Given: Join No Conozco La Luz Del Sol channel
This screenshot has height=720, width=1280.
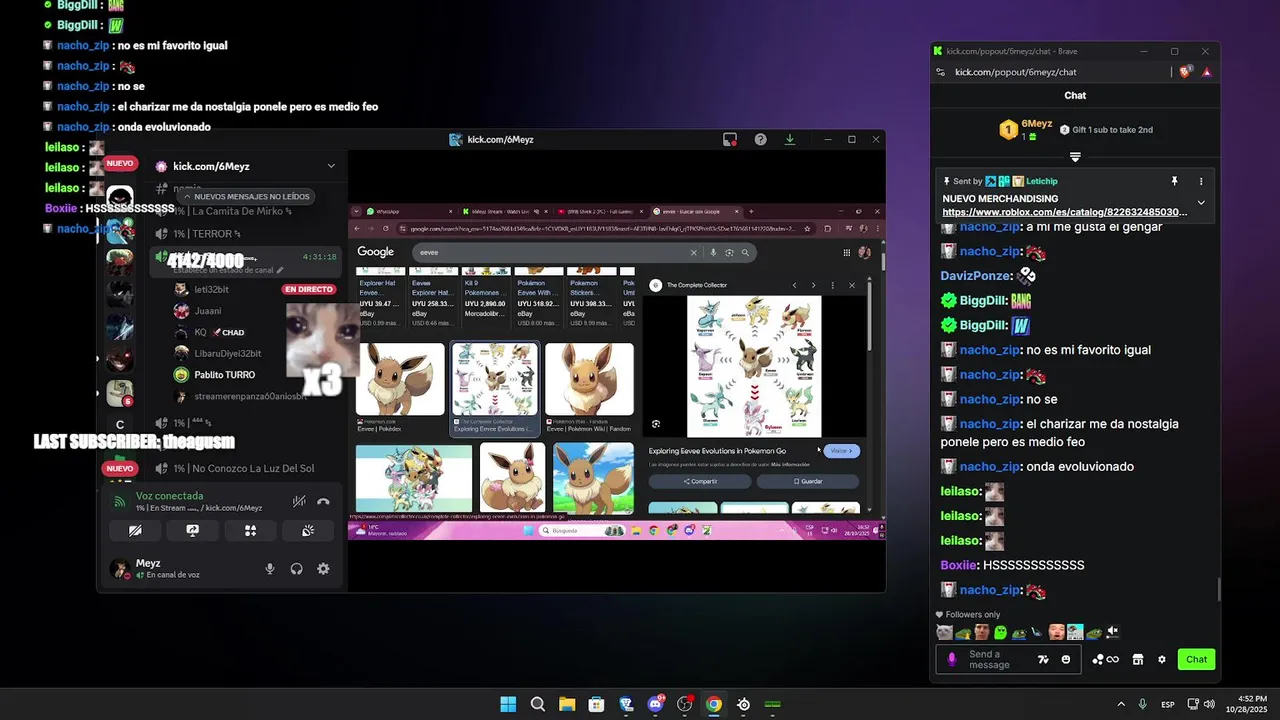Looking at the screenshot, I should click(x=243, y=468).
